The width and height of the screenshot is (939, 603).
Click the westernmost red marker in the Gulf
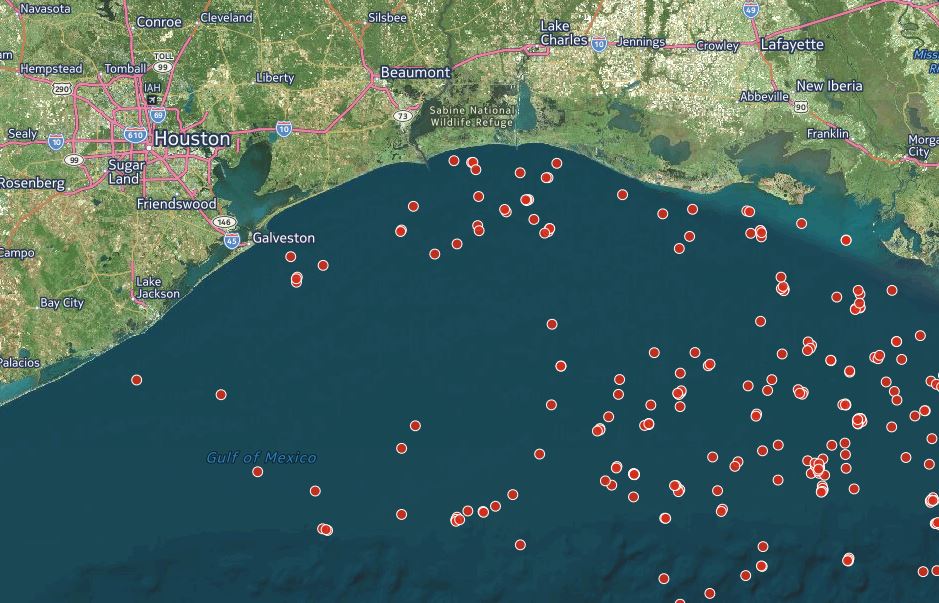click(136, 380)
